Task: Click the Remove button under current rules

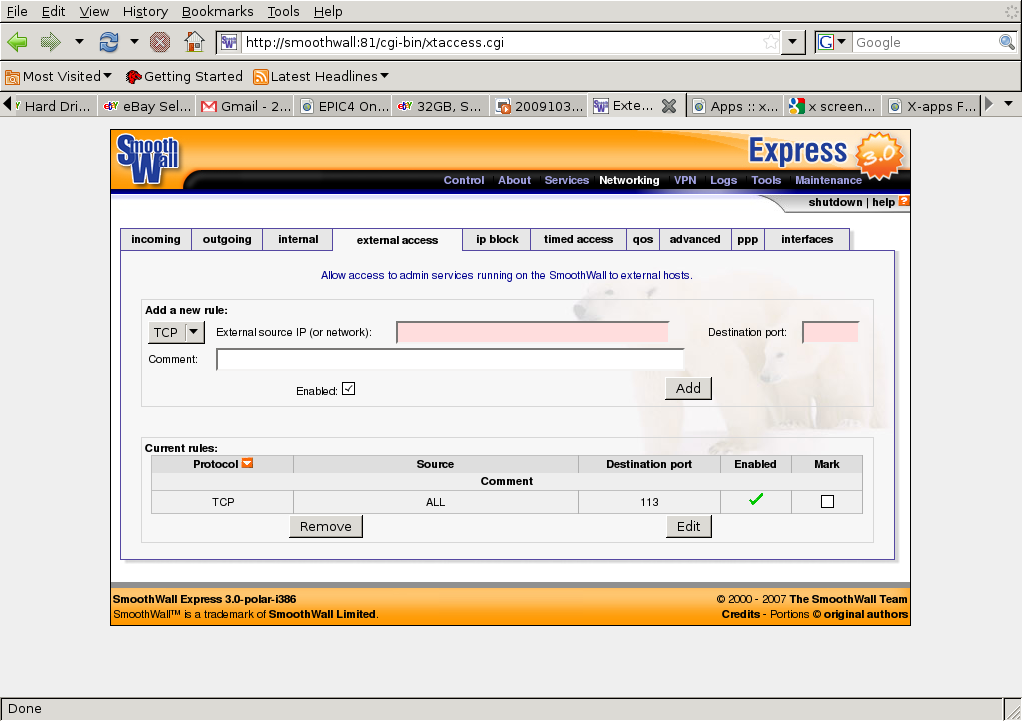Action: (326, 526)
